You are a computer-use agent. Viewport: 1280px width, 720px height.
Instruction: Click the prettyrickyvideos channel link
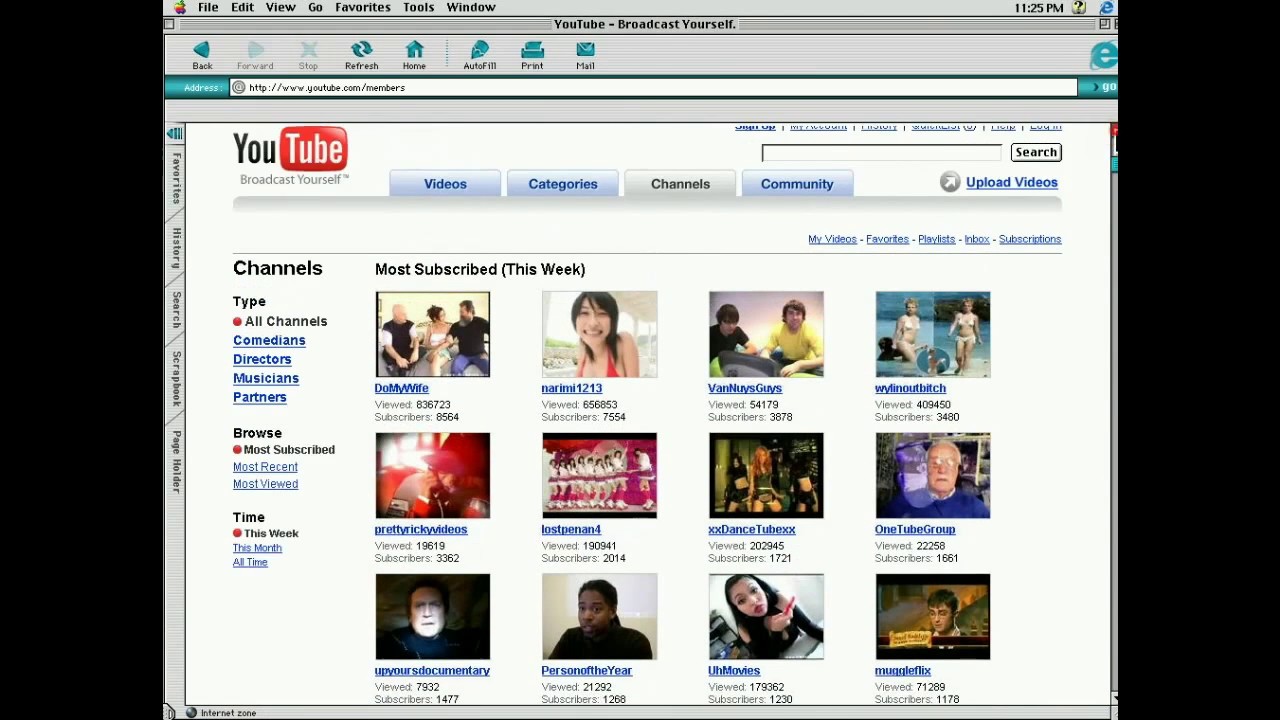click(x=421, y=529)
